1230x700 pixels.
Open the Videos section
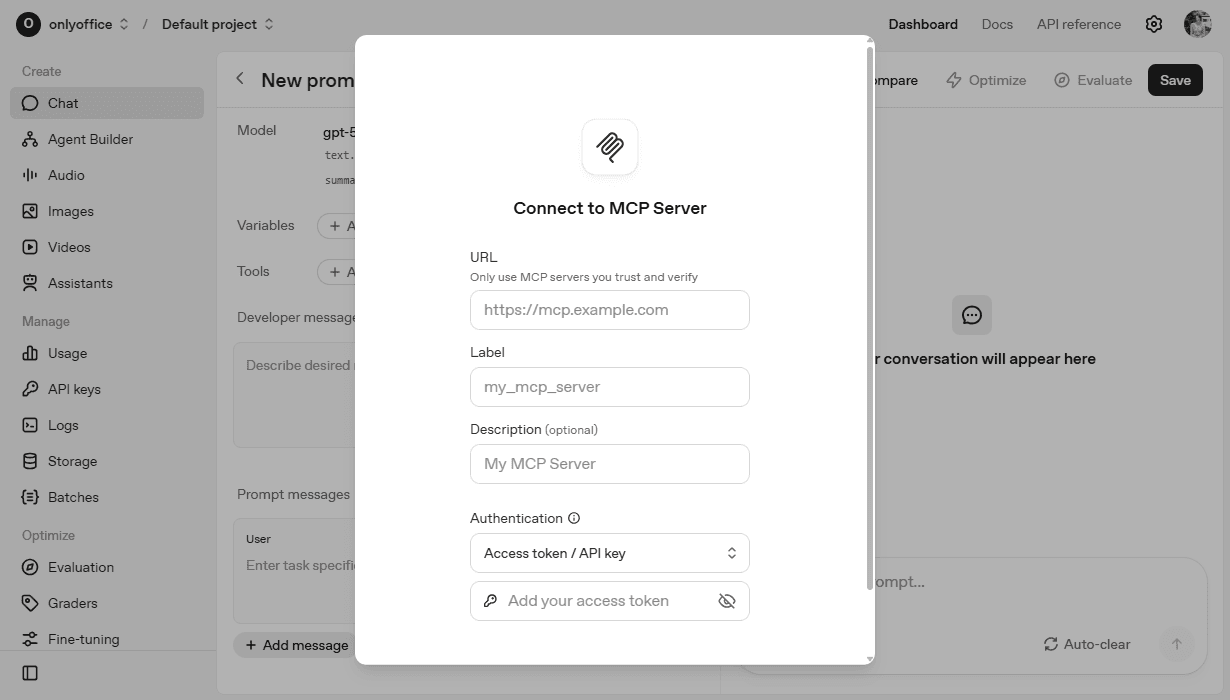tap(67, 247)
